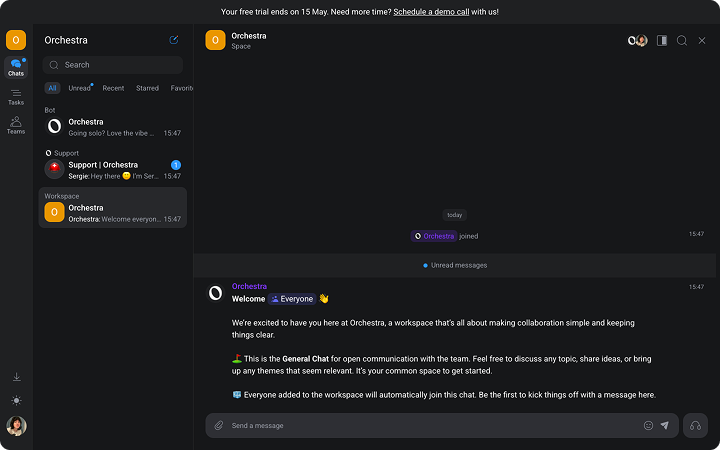Open the Teams section in sidebar

click(x=16, y=125)
